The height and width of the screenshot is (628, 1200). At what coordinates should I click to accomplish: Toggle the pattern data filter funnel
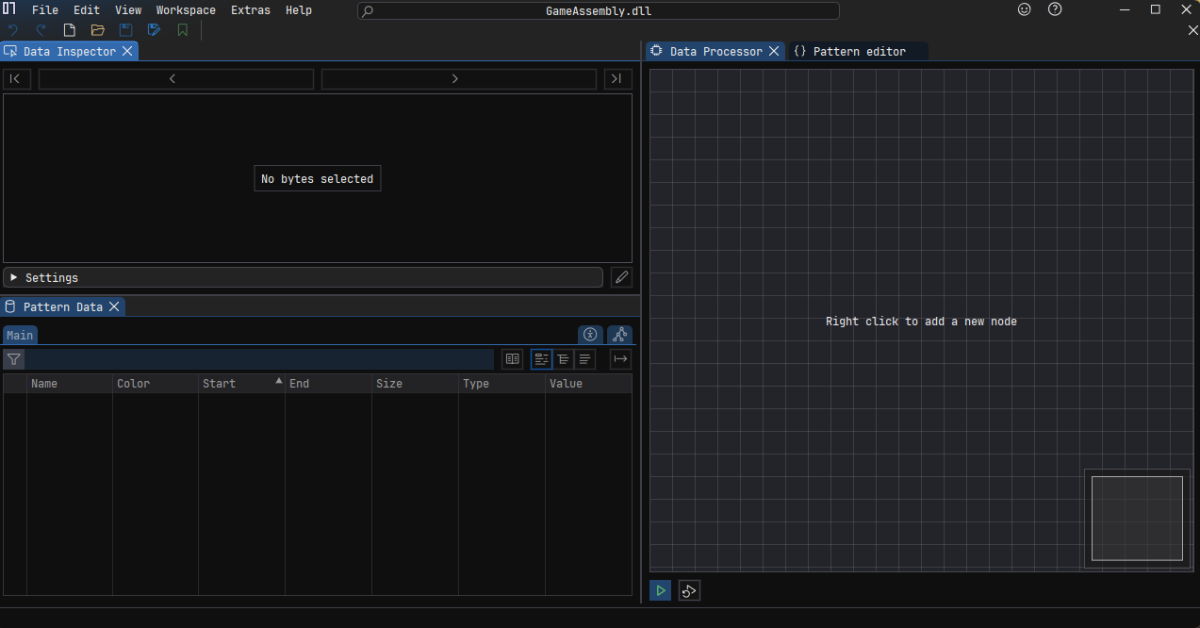[14, 359]
